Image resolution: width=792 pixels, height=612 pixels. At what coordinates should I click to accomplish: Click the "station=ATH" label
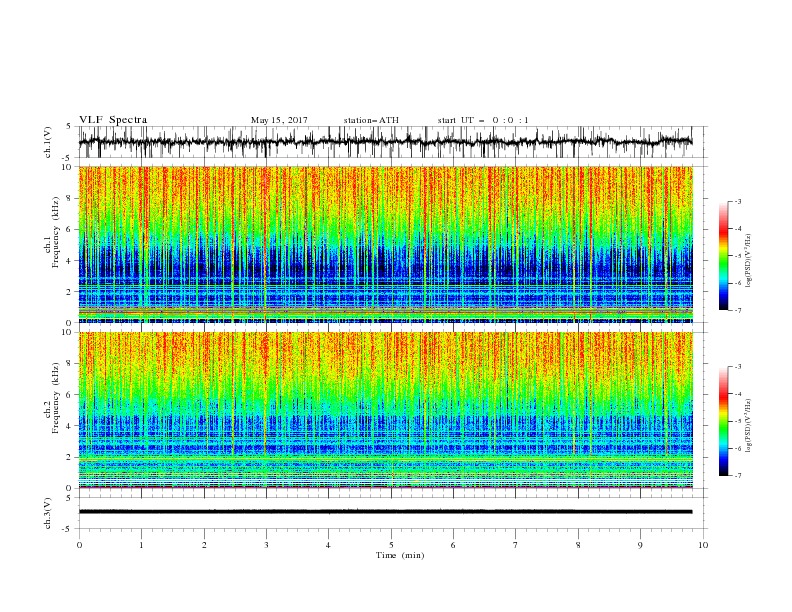tap(371, 120)
